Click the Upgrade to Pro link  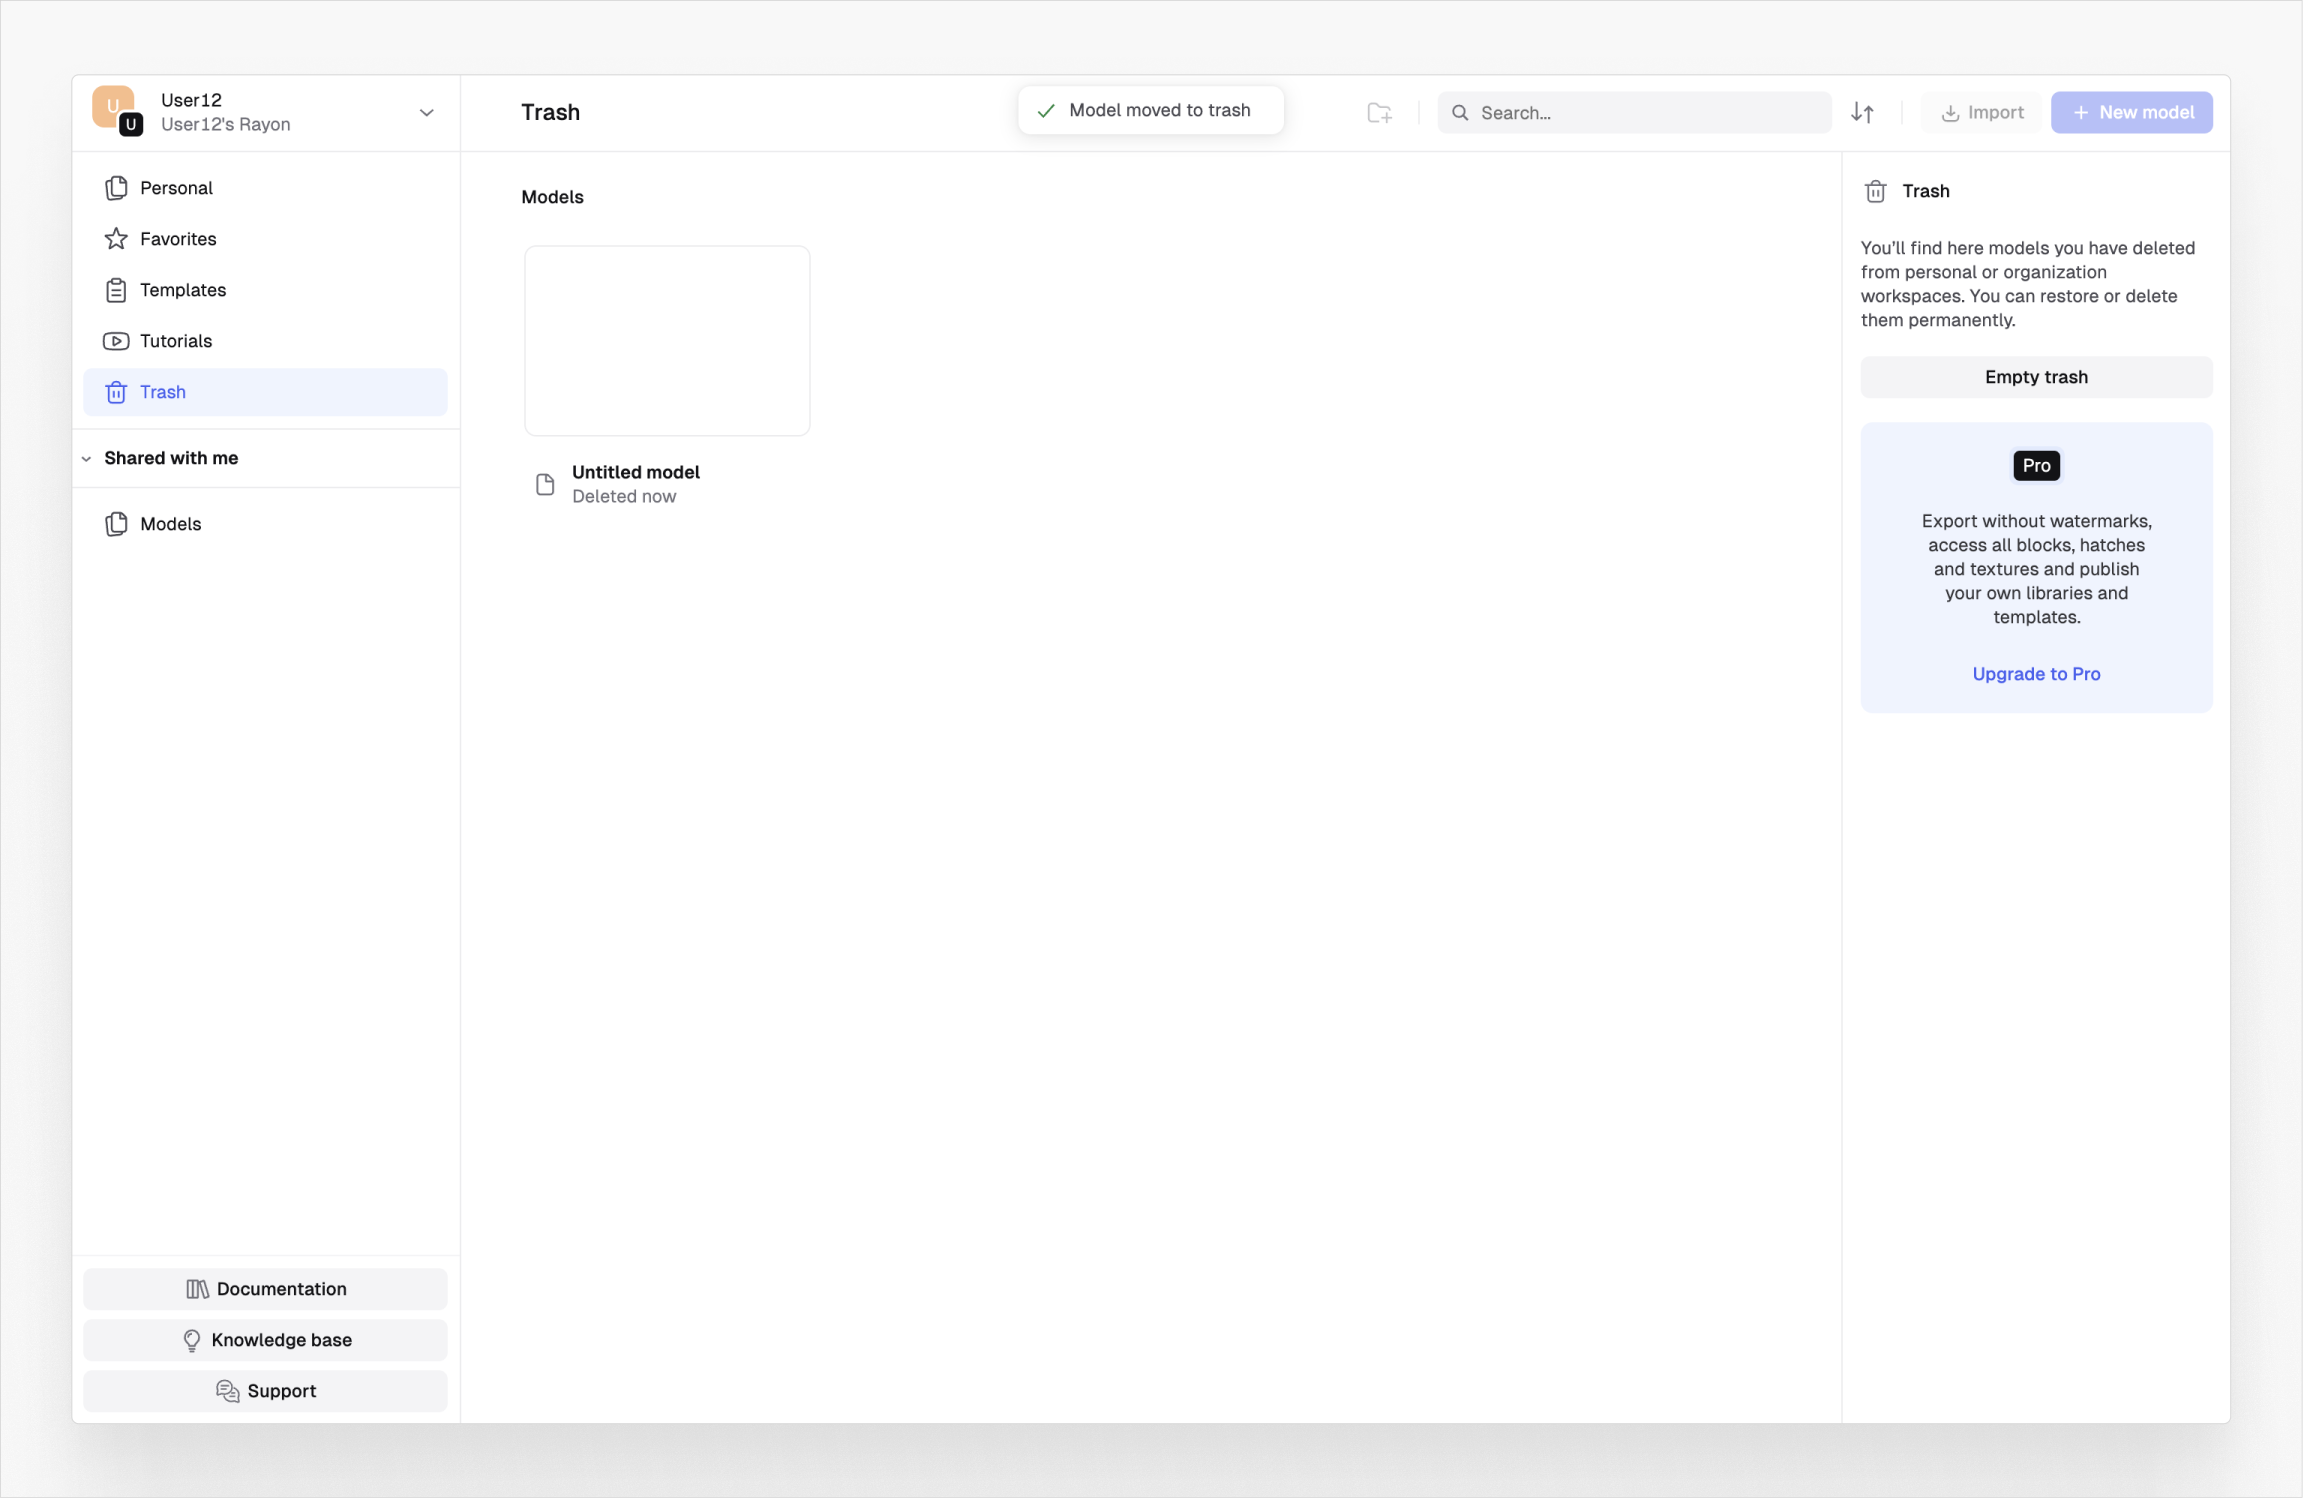2035,674
